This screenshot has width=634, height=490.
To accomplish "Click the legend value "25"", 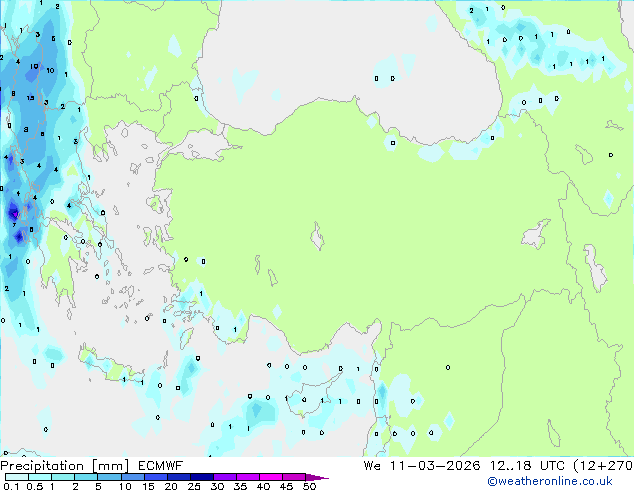I will coord(194,486).
